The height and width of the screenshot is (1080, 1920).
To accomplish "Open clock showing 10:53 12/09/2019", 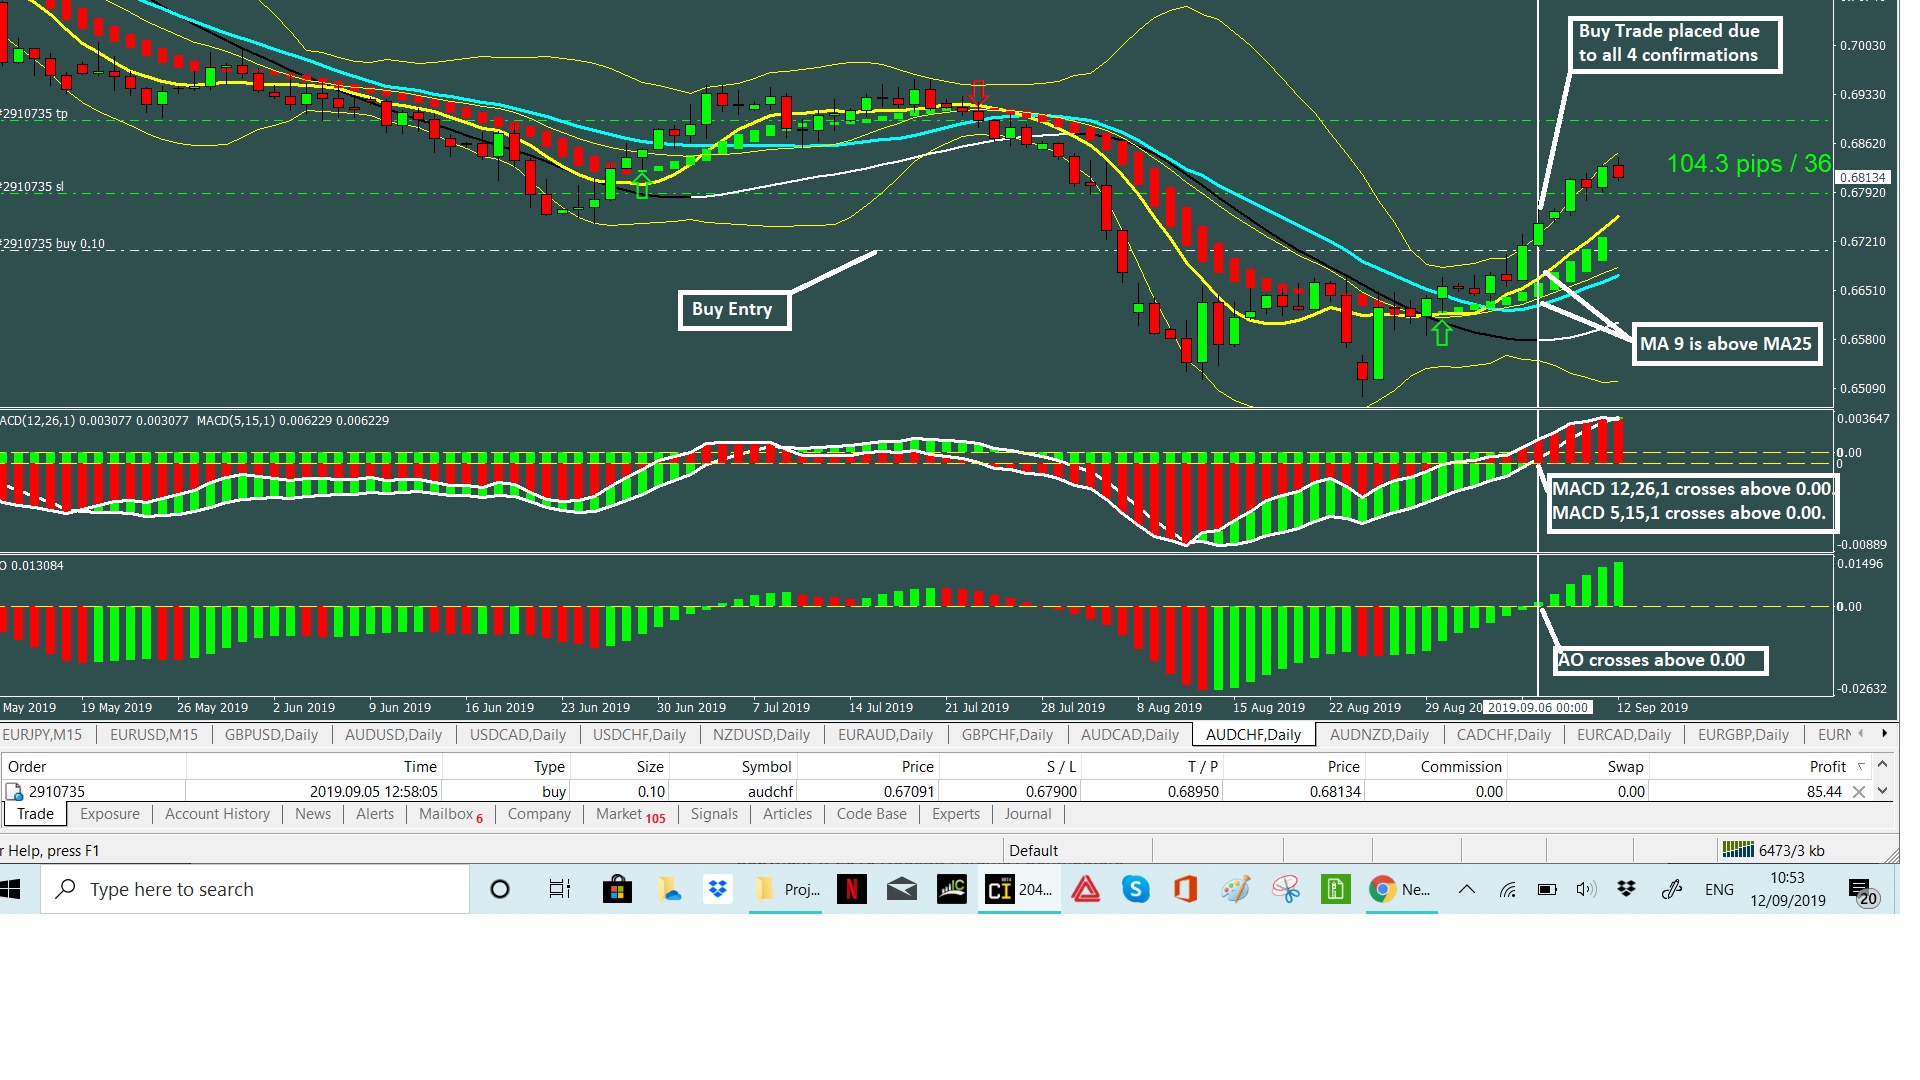I will pos(1787,889).
